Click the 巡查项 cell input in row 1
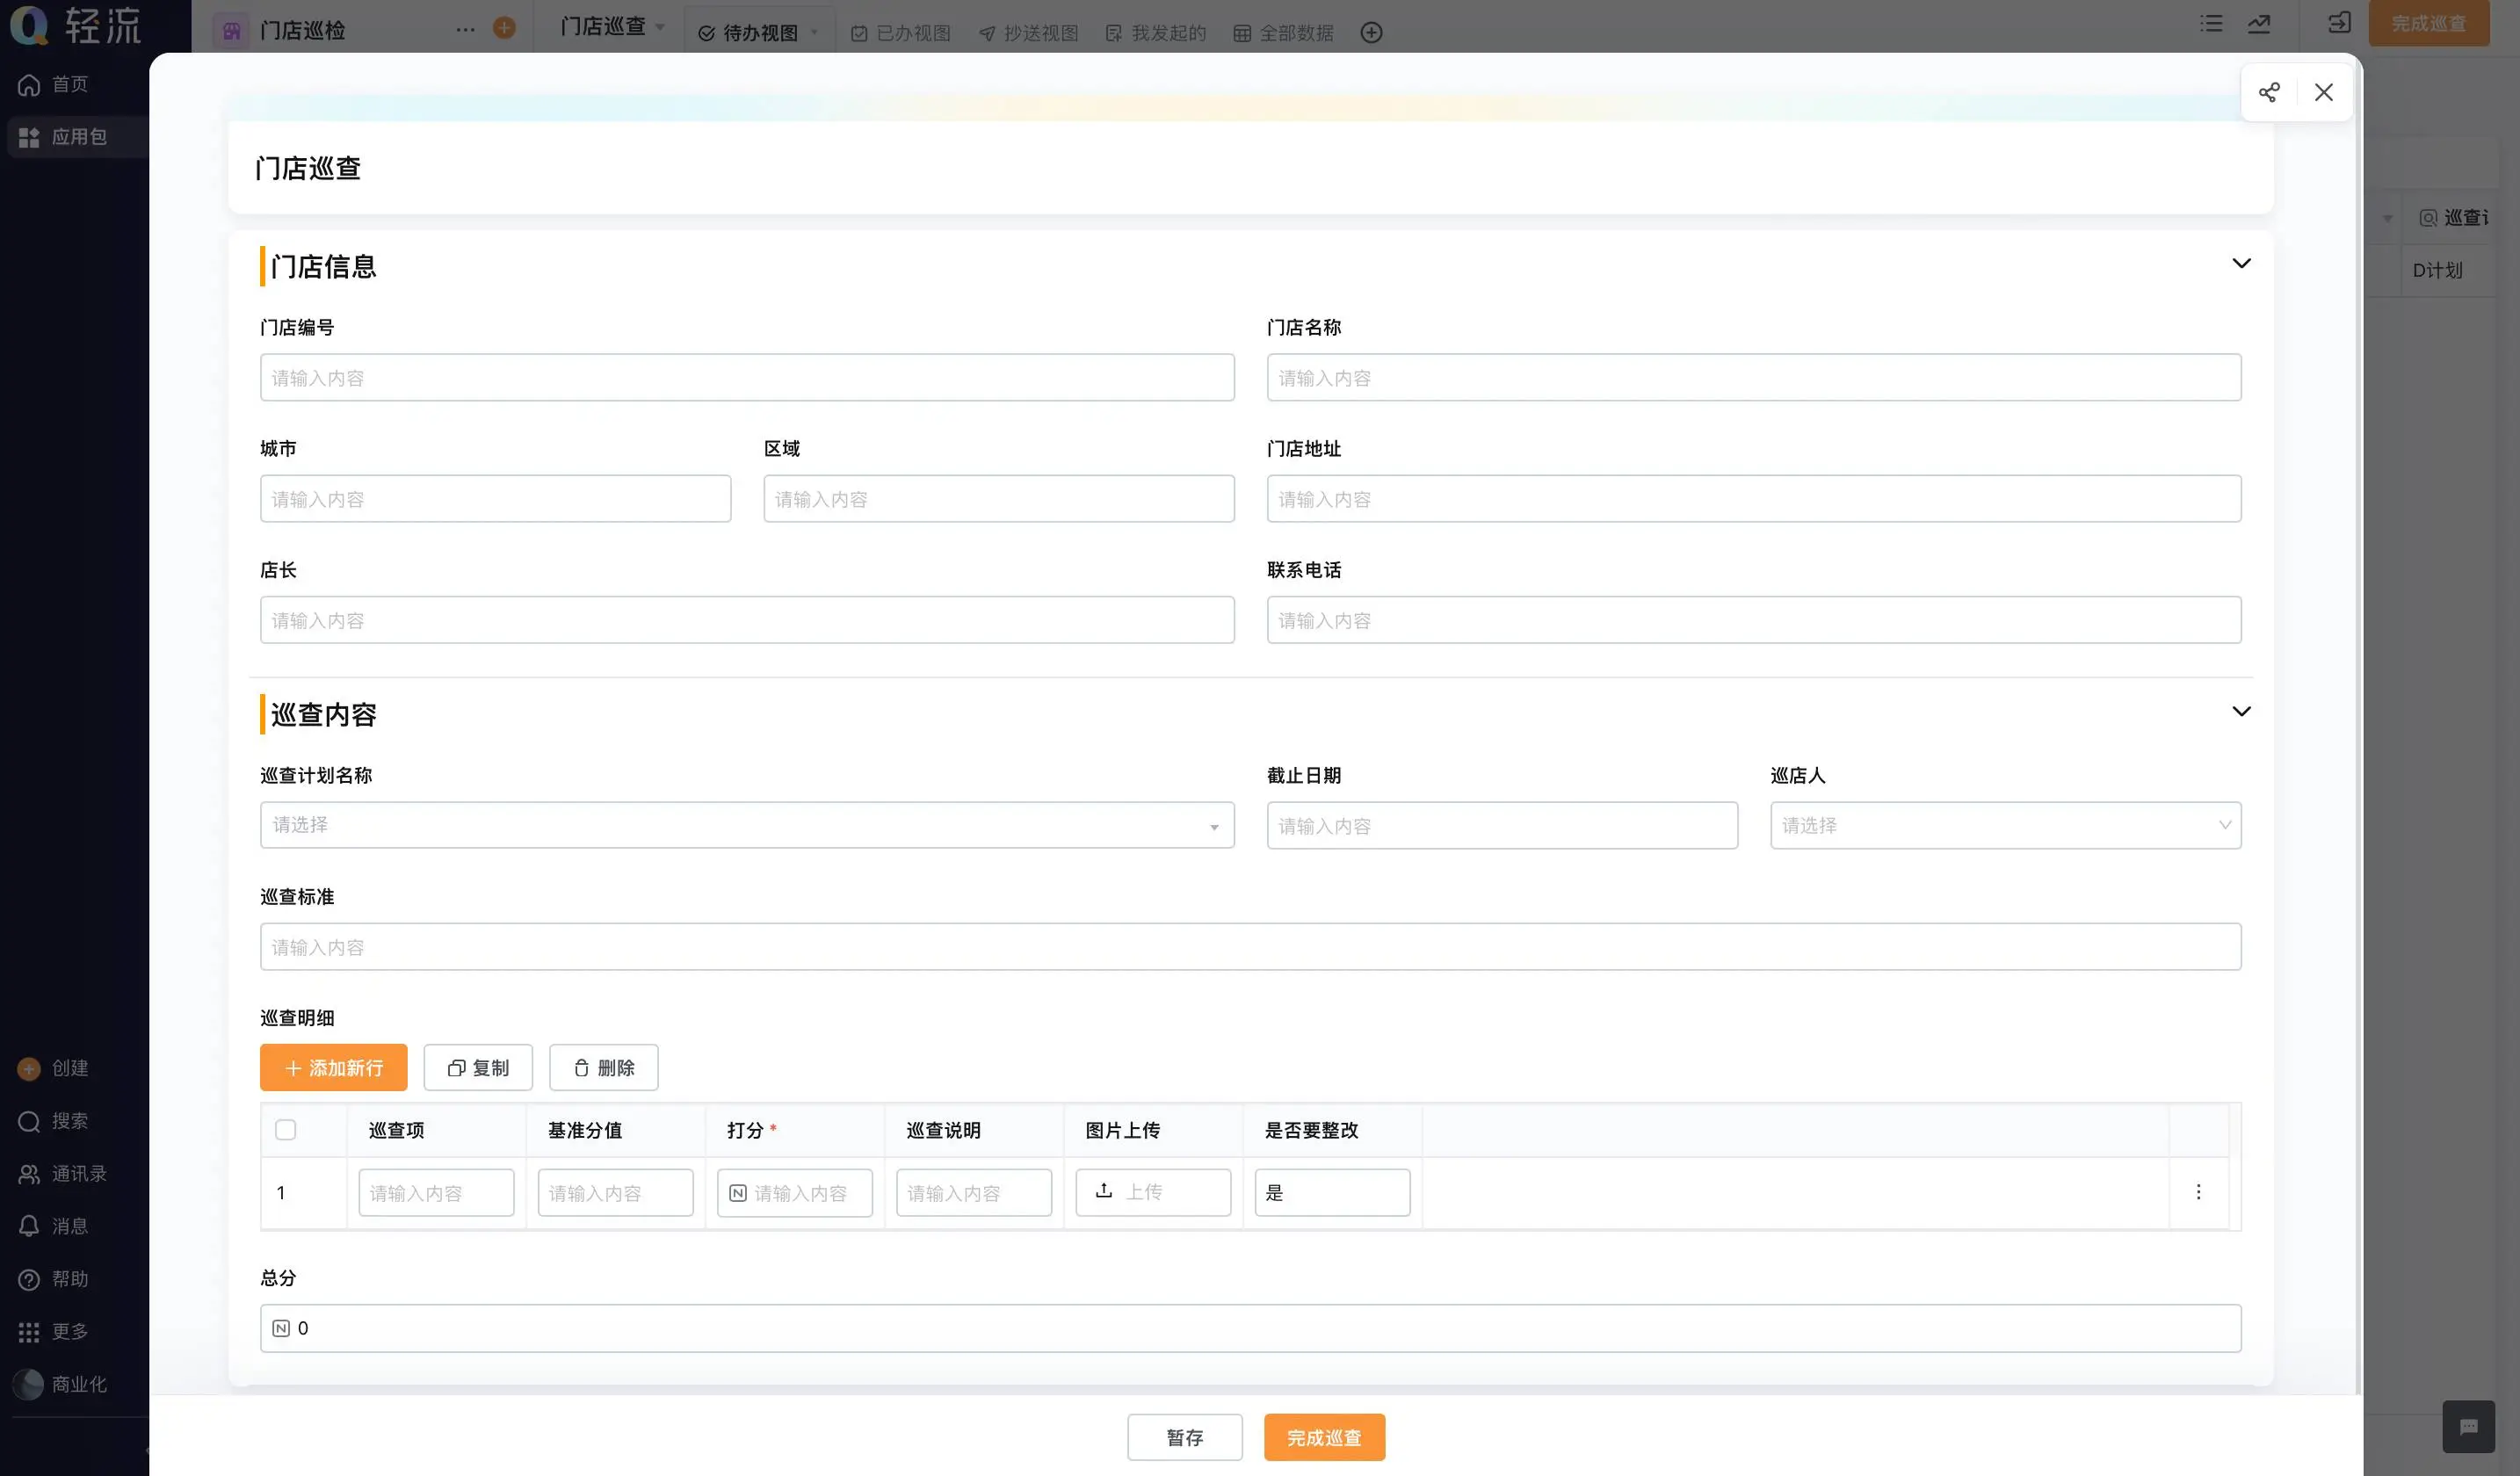This screenshot has height=1476, width=2520. tap(436, 1193)
